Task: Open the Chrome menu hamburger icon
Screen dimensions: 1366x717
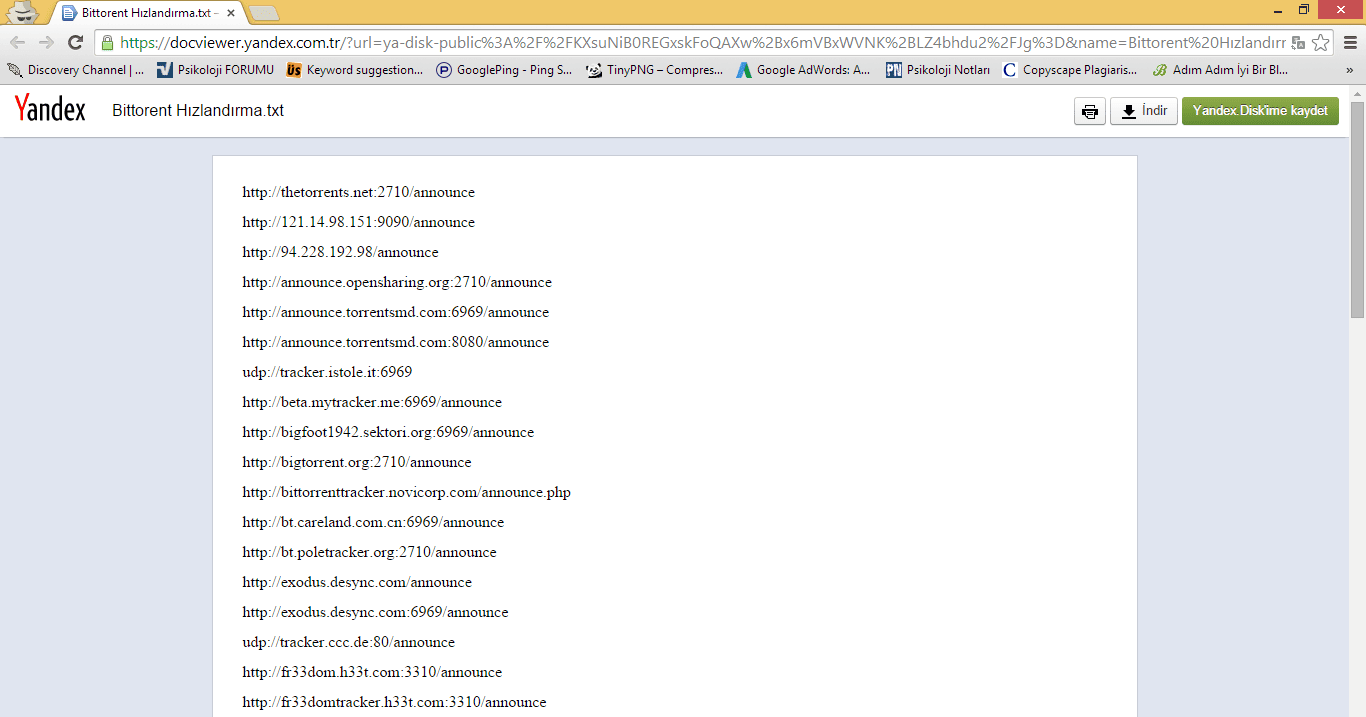Action: tap(1349, 42)
